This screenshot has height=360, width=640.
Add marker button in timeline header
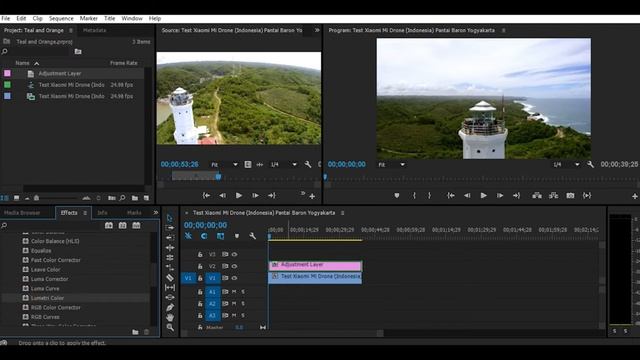click(236, 236)
